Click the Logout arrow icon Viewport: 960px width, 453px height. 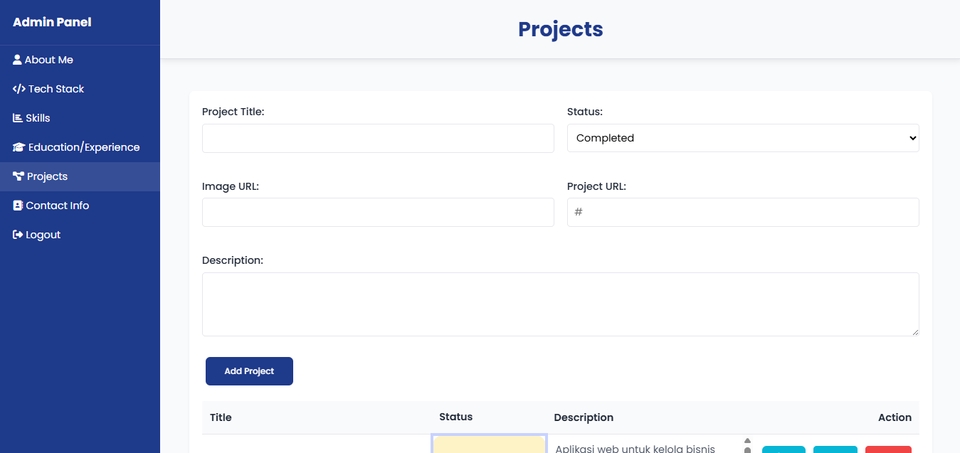(x=18, y=235)
